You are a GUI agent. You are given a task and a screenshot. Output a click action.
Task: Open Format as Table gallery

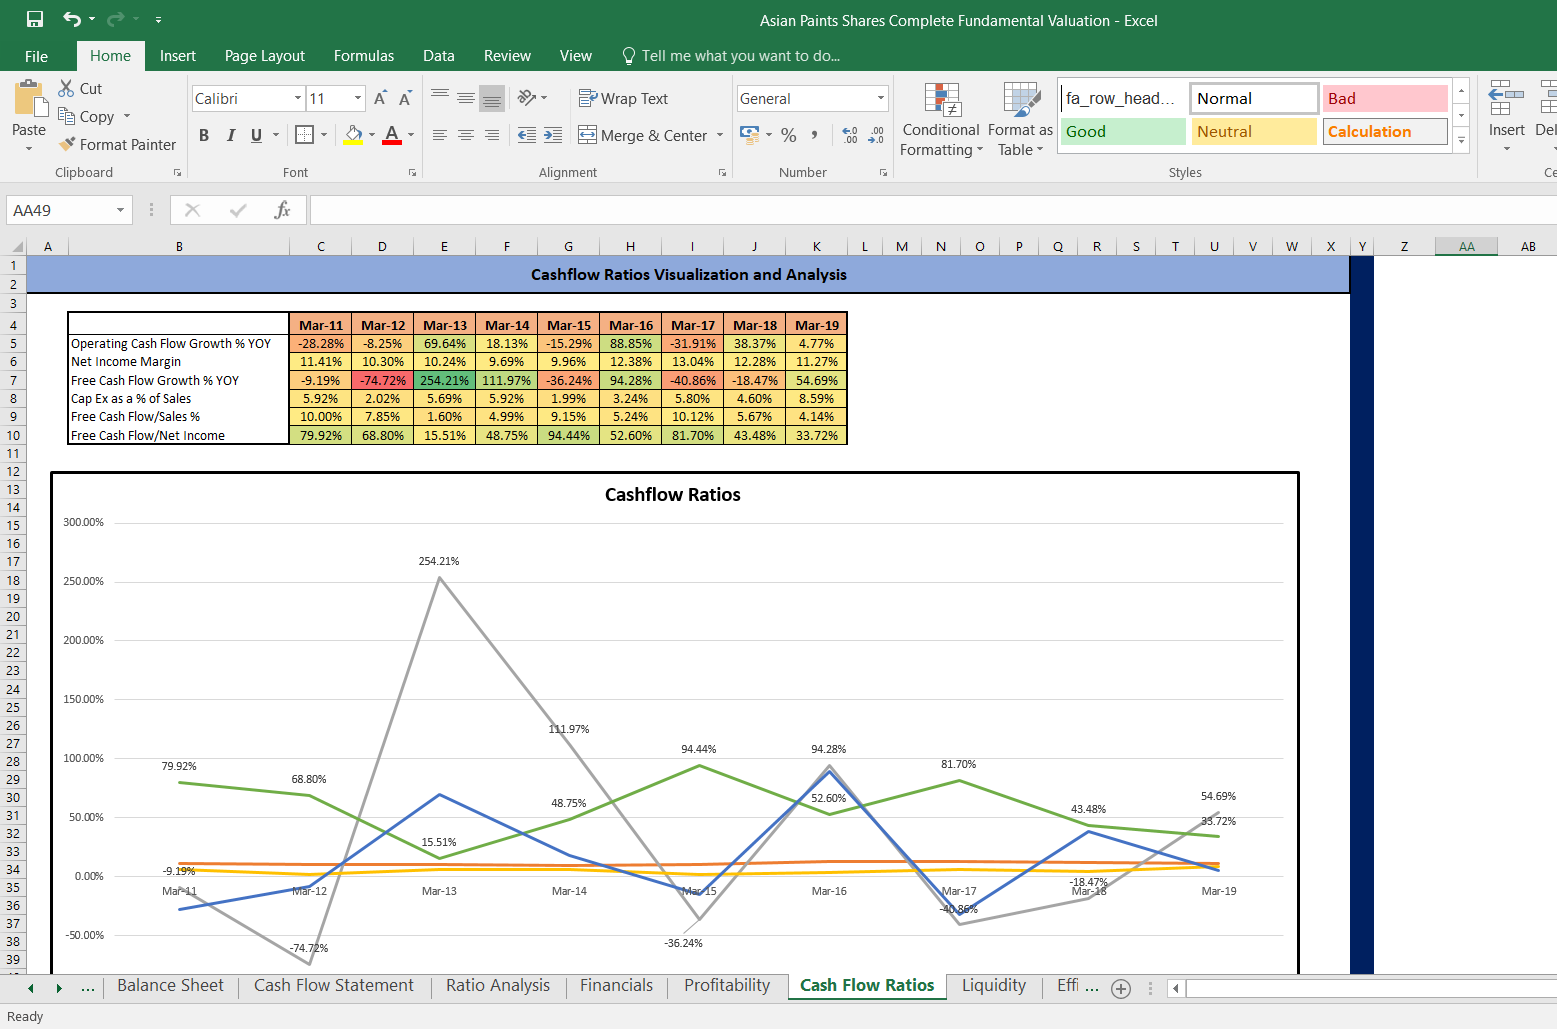(1020, 120)
